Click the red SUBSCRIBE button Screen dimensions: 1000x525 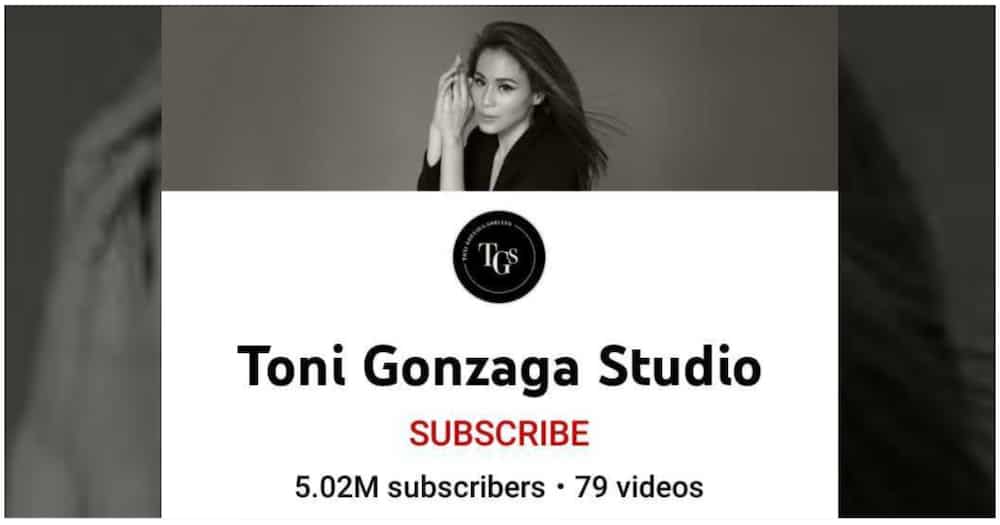coord(499,433)
